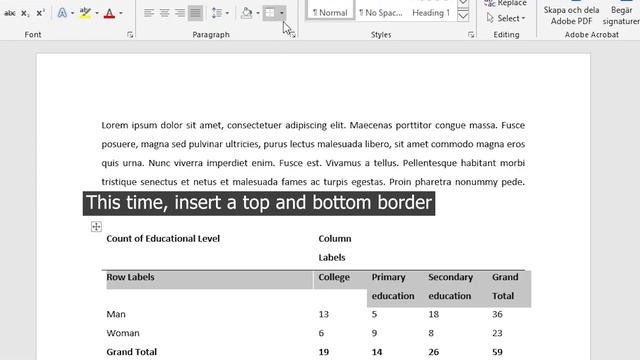The width and height of the screenshot is (640, 360).
Task: Apply superscript formatting
Action: [40, 13]
